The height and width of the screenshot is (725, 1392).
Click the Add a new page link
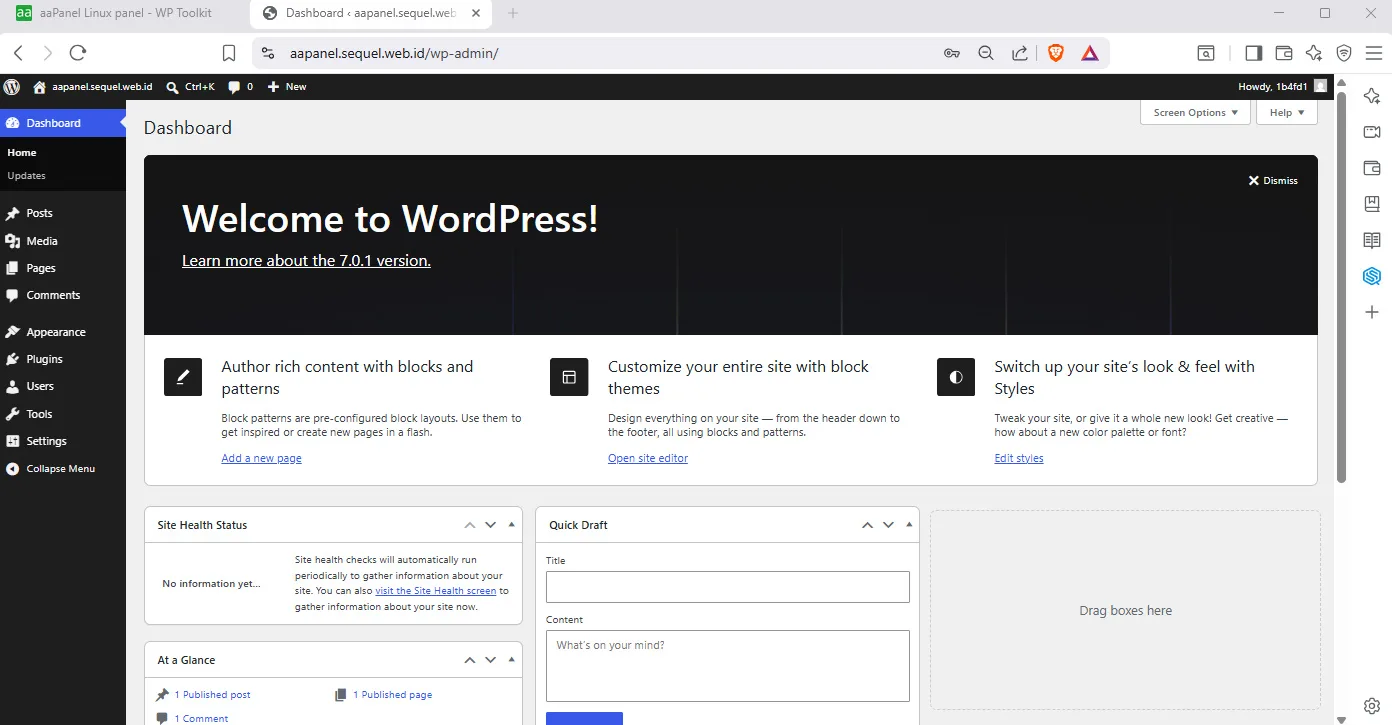(x=261, y=458)
